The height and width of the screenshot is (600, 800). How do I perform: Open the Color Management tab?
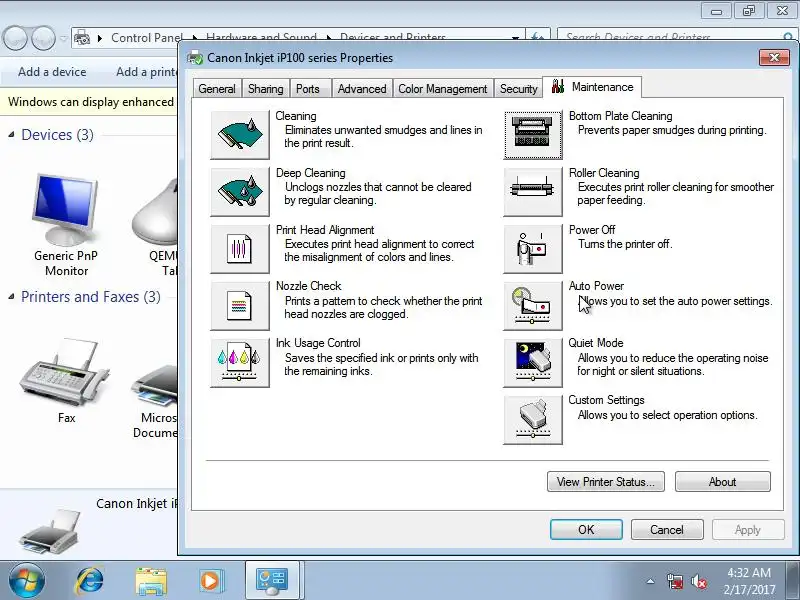[x=442, y=89]
